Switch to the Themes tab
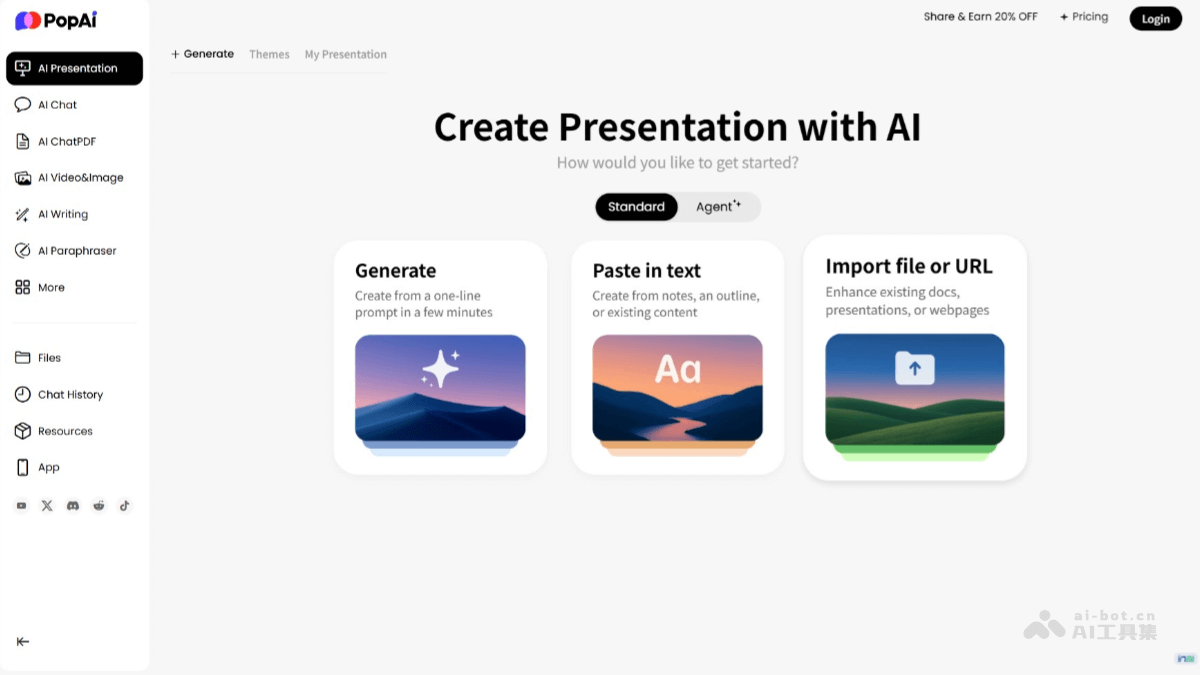The width and height of the screenshot is (1200, 675). (x=269, y=54)
